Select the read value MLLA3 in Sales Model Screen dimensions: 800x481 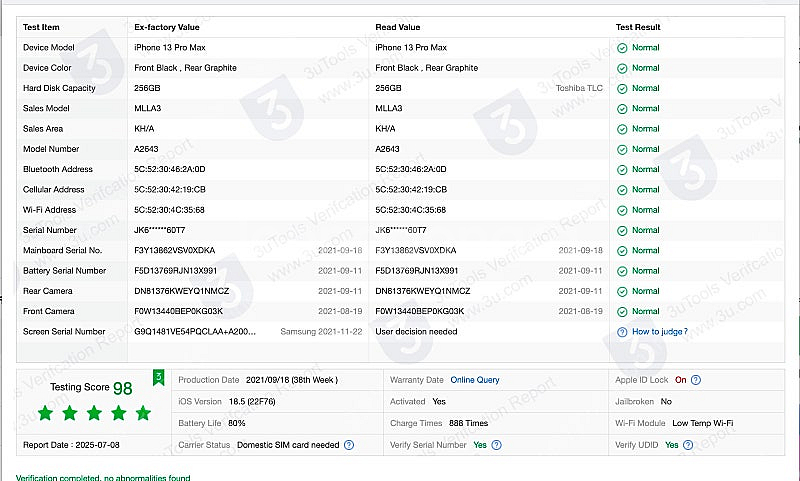(x=389, y=108)
